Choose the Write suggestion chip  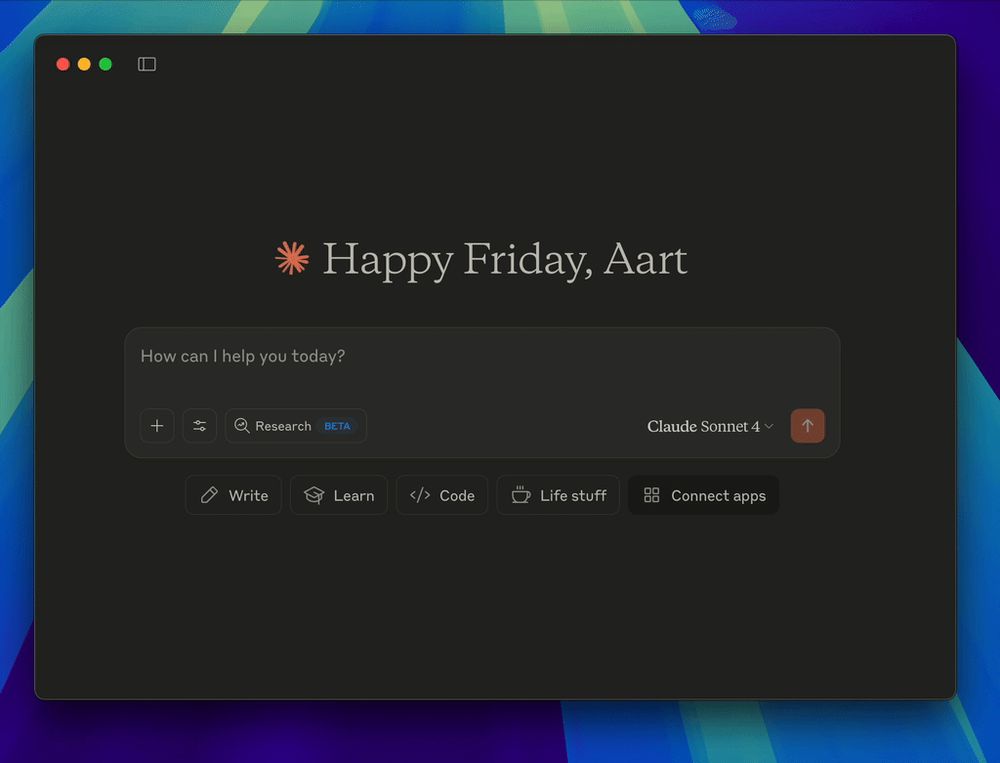tap(233, 495)
